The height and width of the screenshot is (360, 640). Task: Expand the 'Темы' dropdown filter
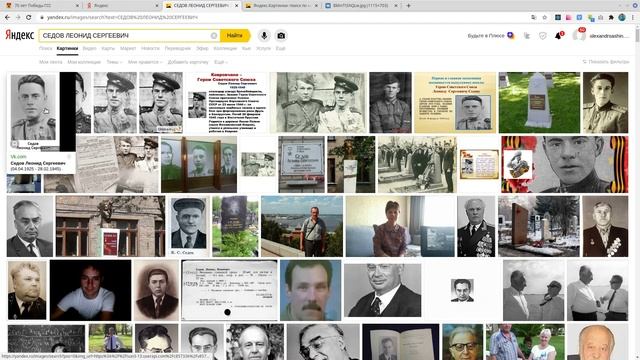[114, 62]
